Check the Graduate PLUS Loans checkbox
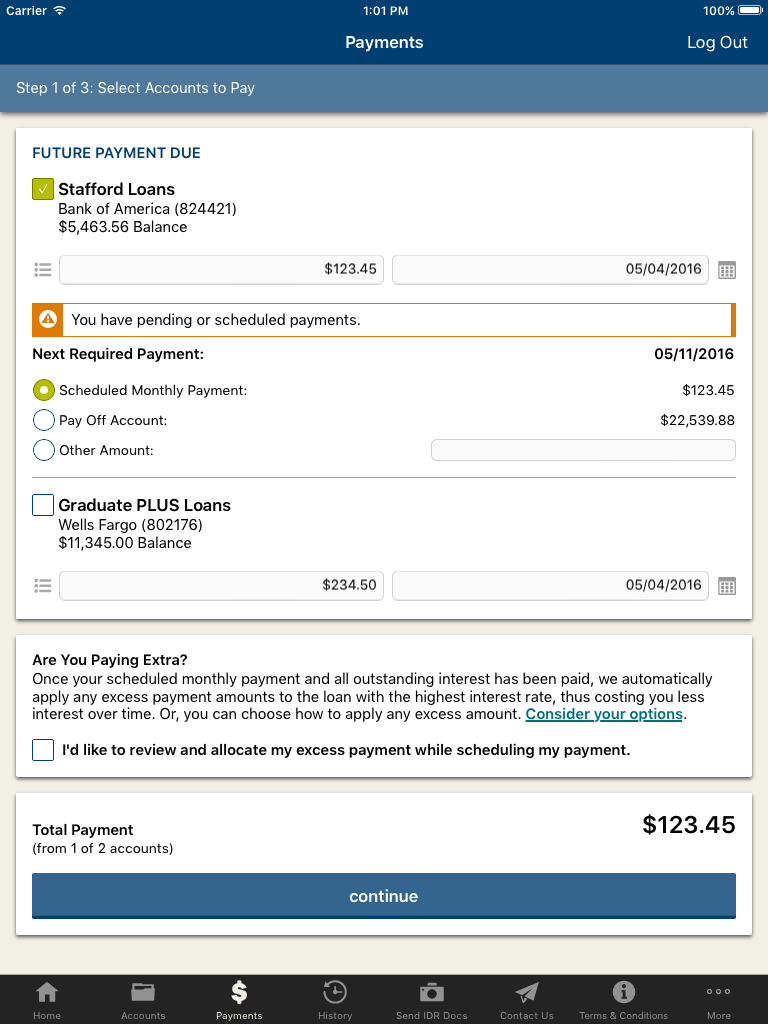The width and height of the screenshot is (768, 1024). (x=43, y=505)
